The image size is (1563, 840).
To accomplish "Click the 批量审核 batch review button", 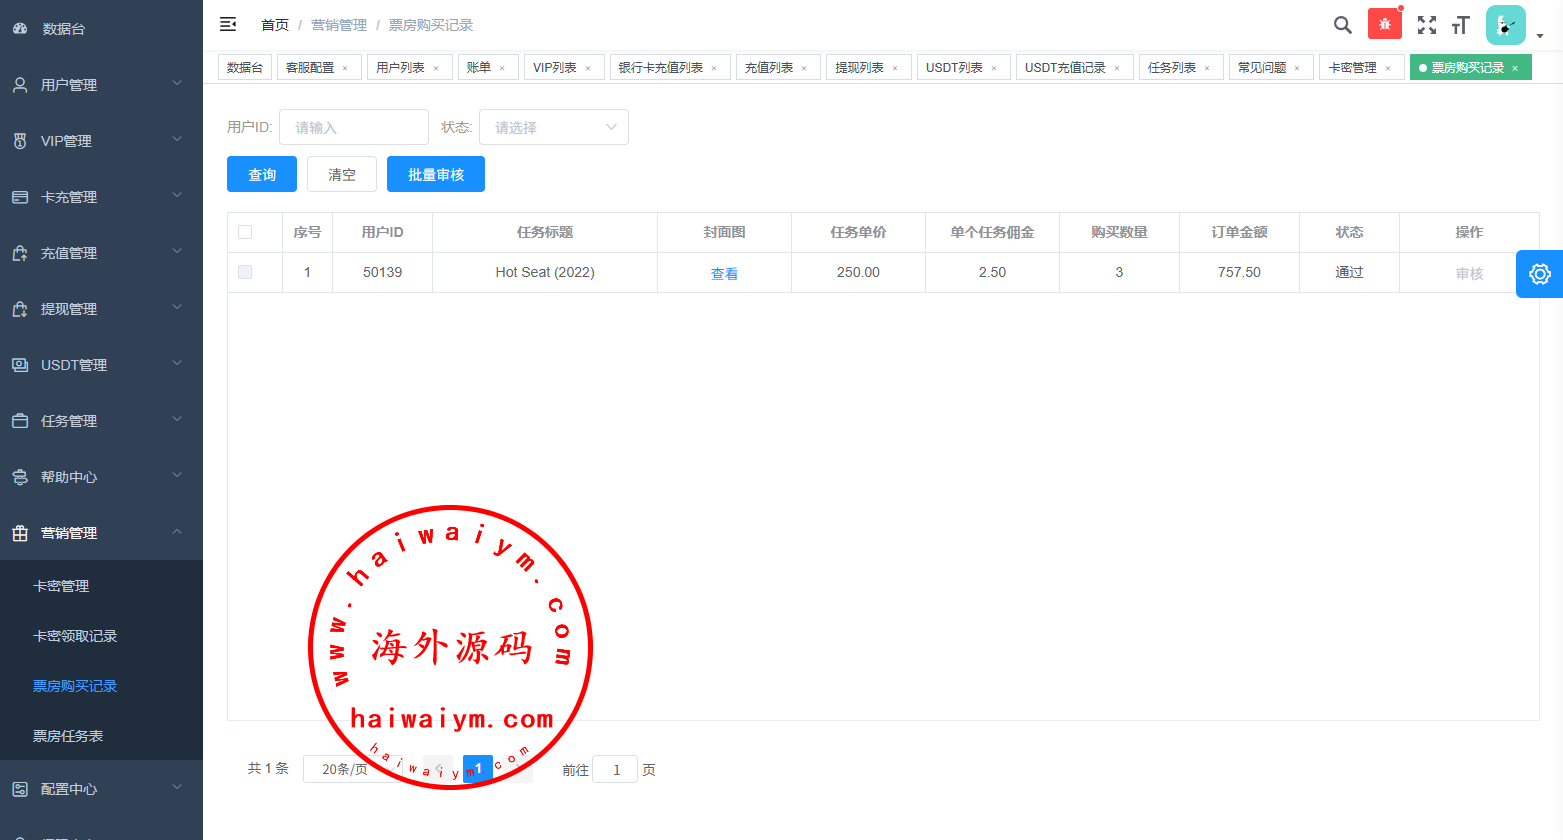I will (436, 174).
